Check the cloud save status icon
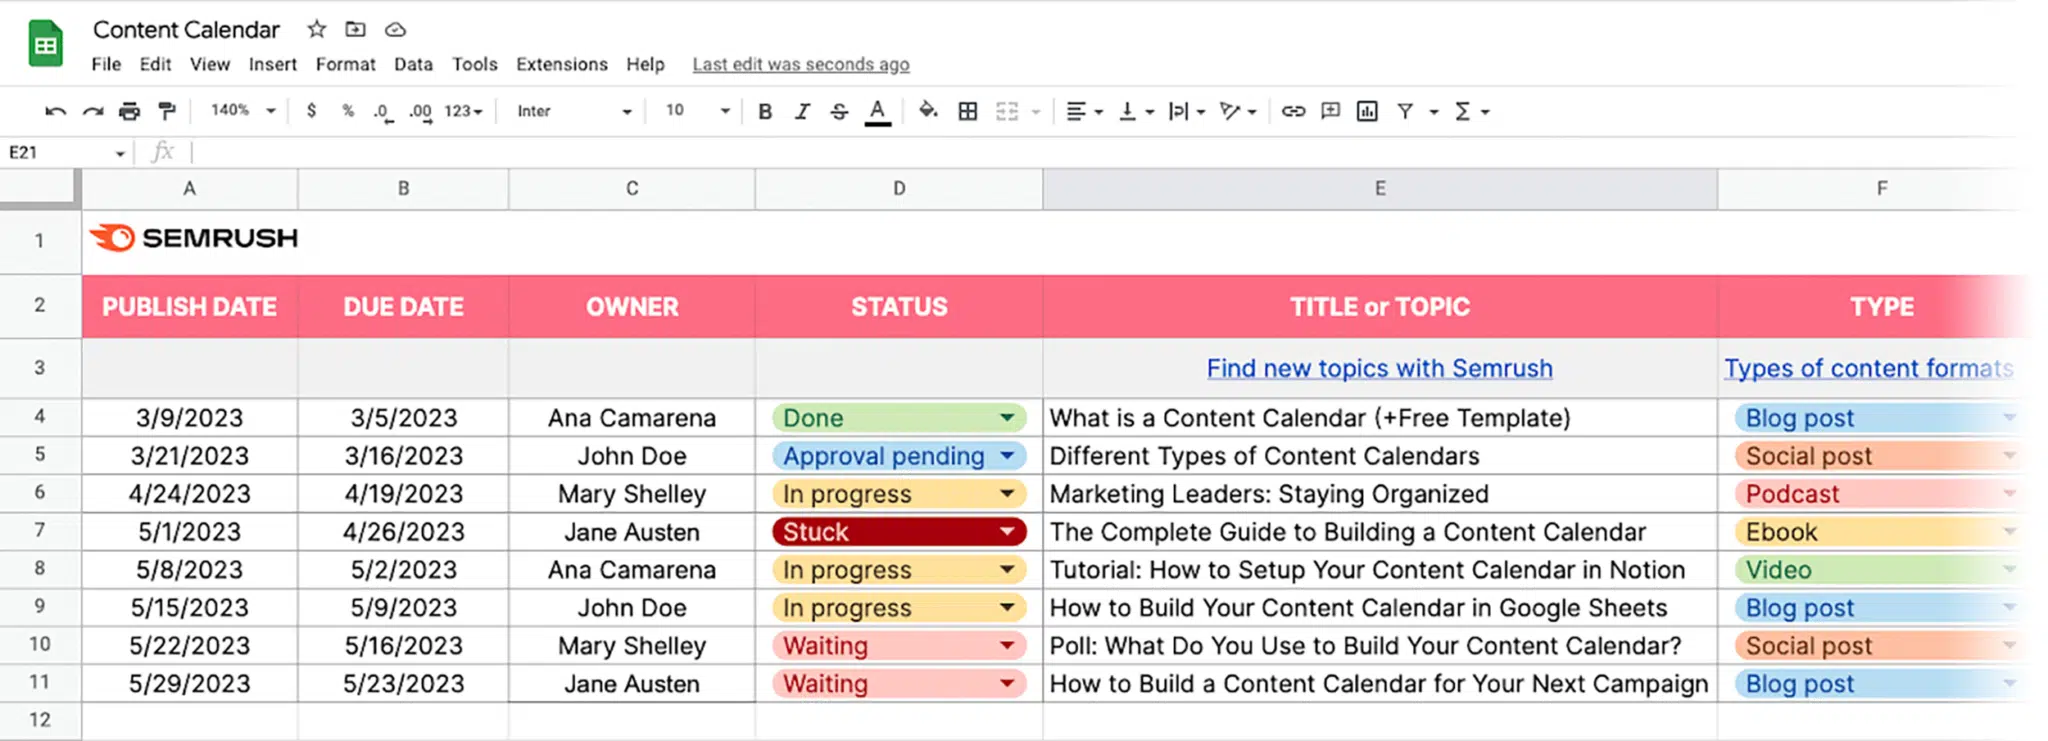 point(395,29)
